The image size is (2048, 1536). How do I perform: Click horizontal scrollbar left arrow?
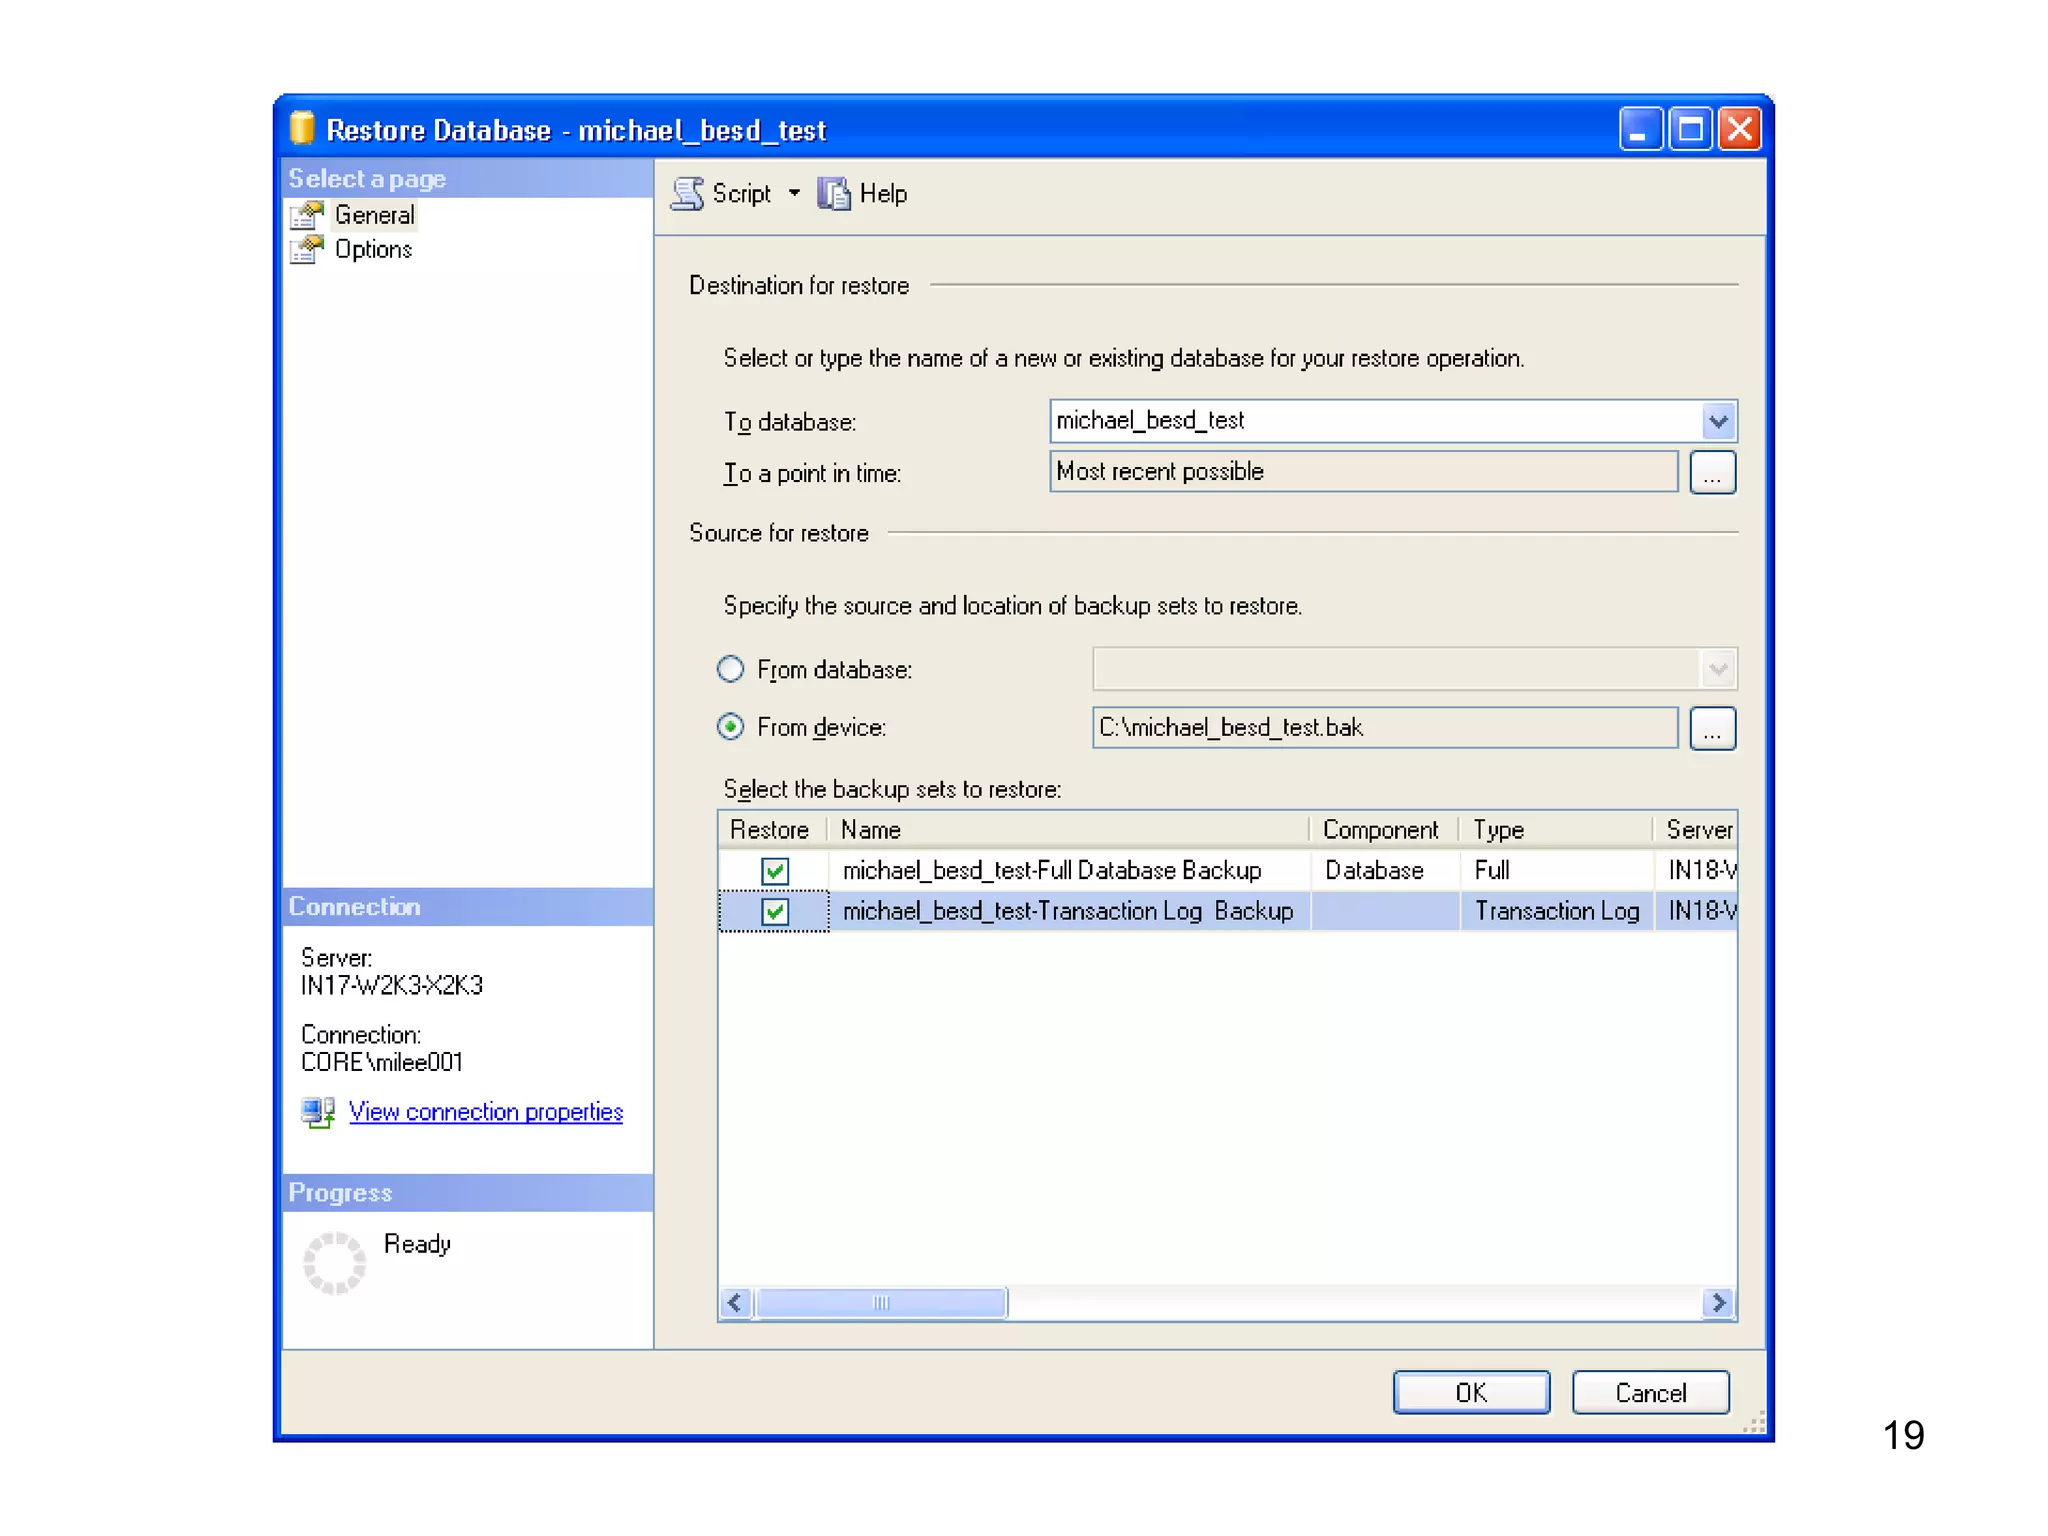tap(736, 1302)
